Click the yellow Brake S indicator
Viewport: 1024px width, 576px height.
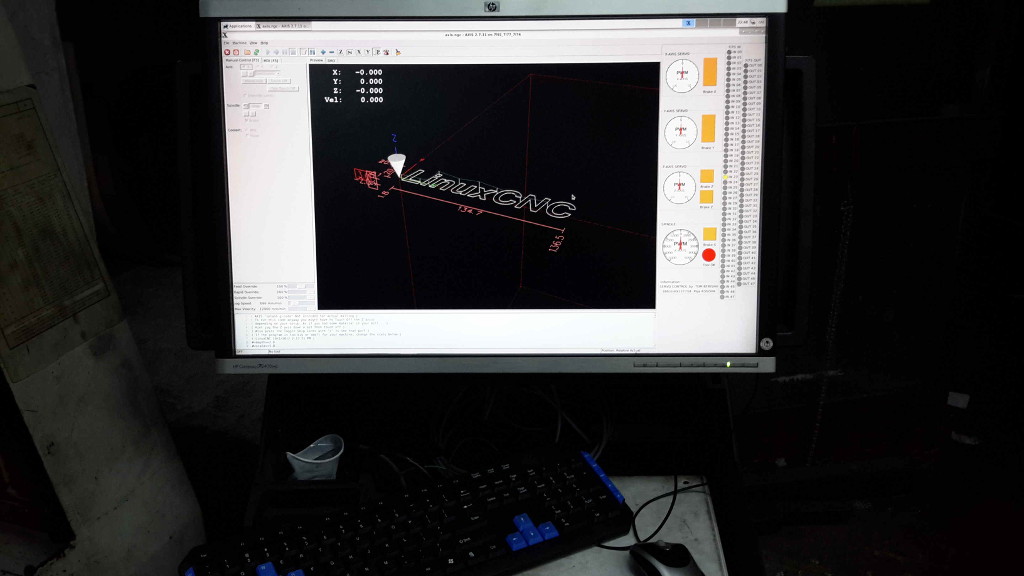coord(709,234)
